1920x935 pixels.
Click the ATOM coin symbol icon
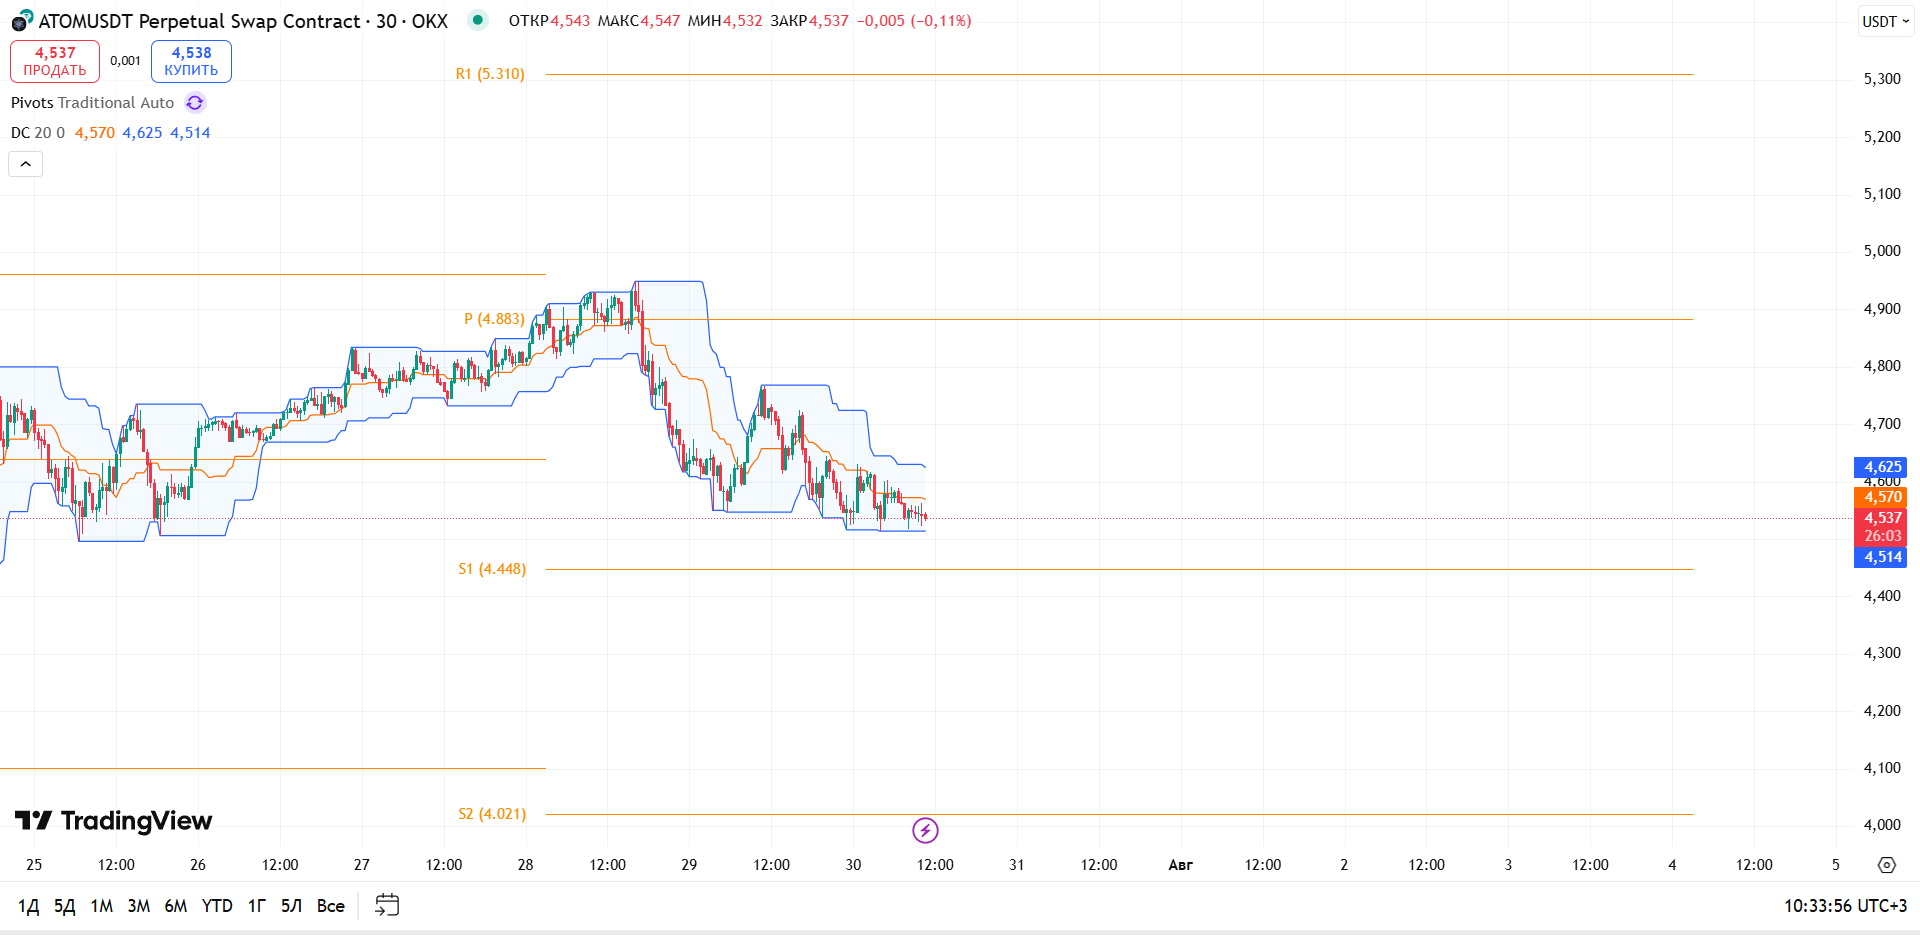point(22,20)
